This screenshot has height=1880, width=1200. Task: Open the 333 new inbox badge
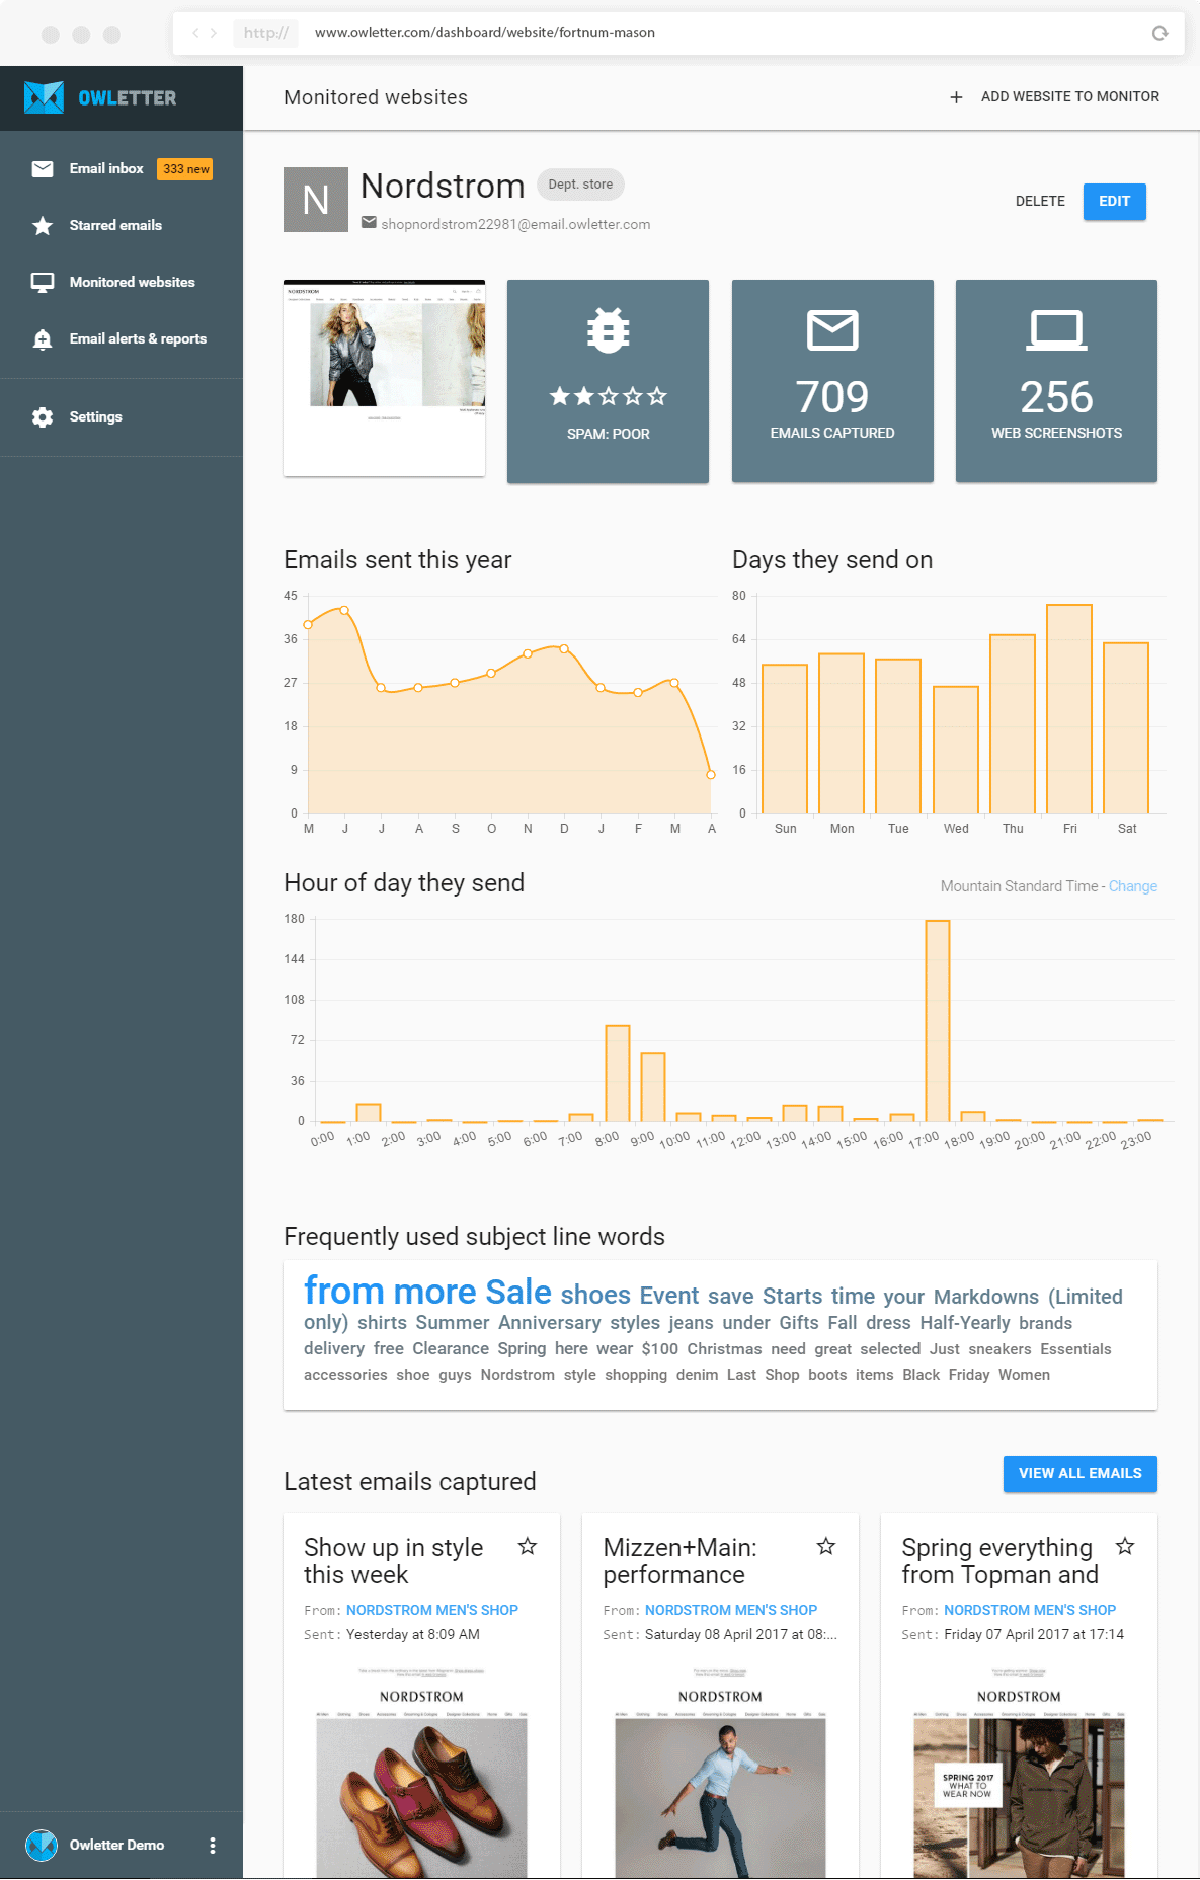coord(186,169)
